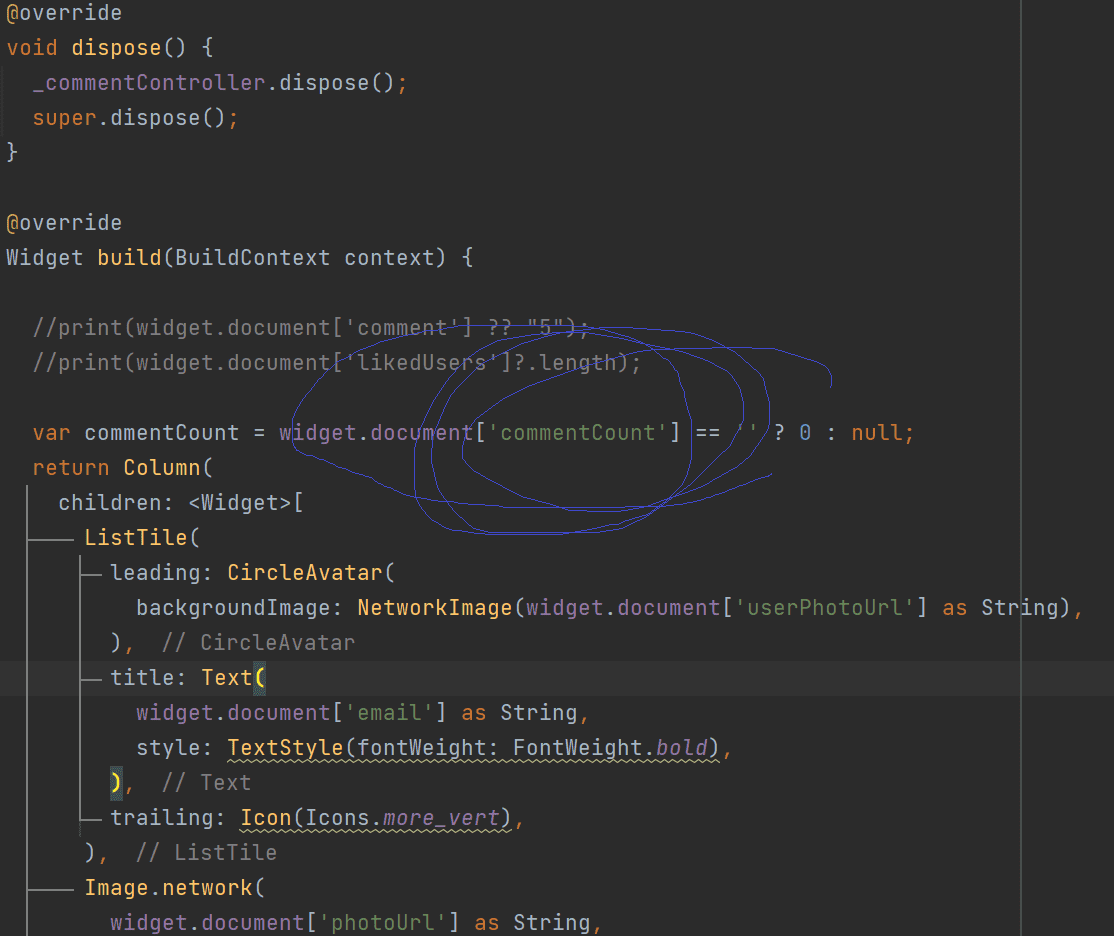Click 'Image.network(' constructor
Screen dimensions: 1114x936
coord(175,888)
